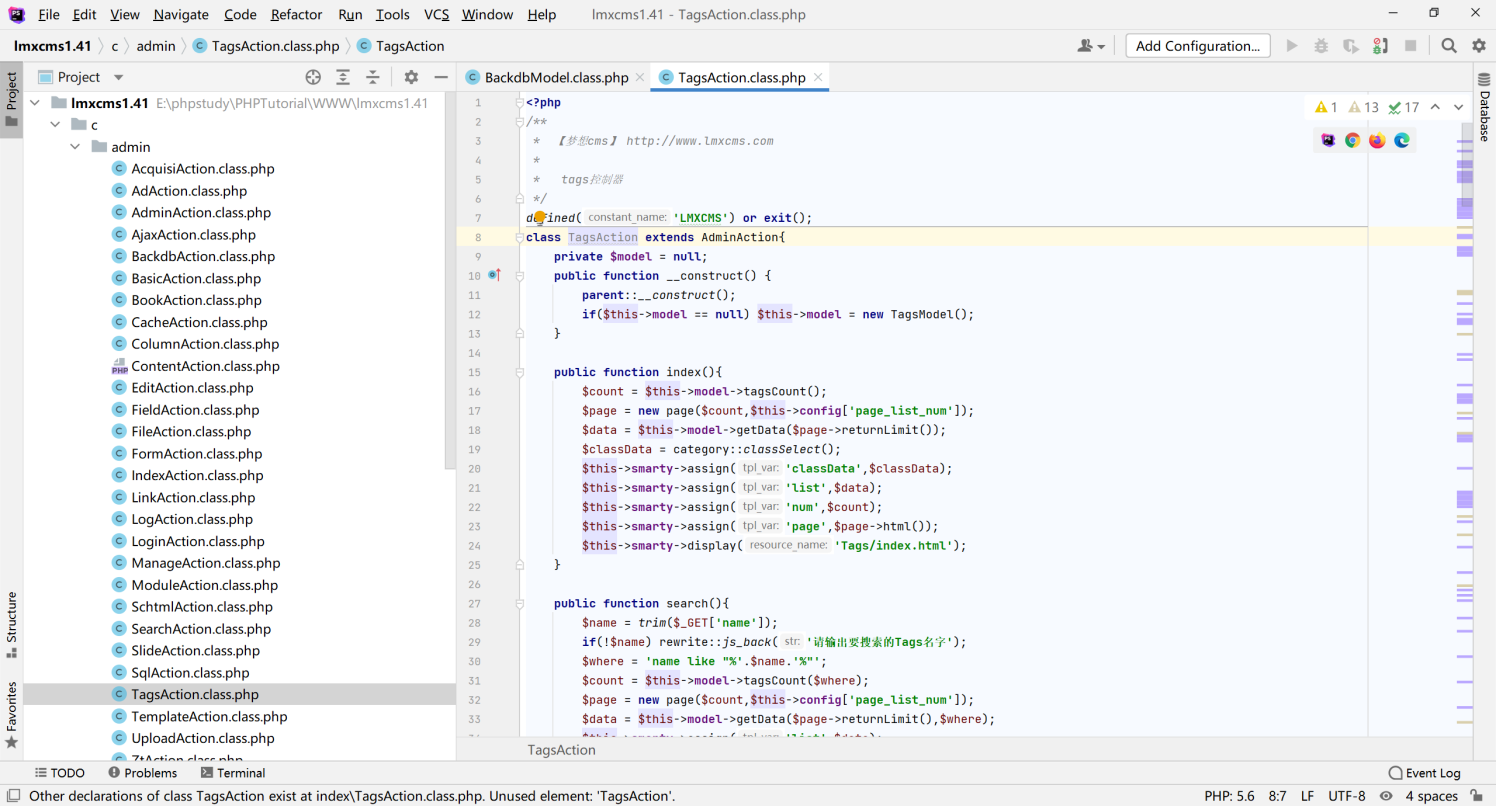Toggle read-only lock icon in status bar

coord(1479,796)
